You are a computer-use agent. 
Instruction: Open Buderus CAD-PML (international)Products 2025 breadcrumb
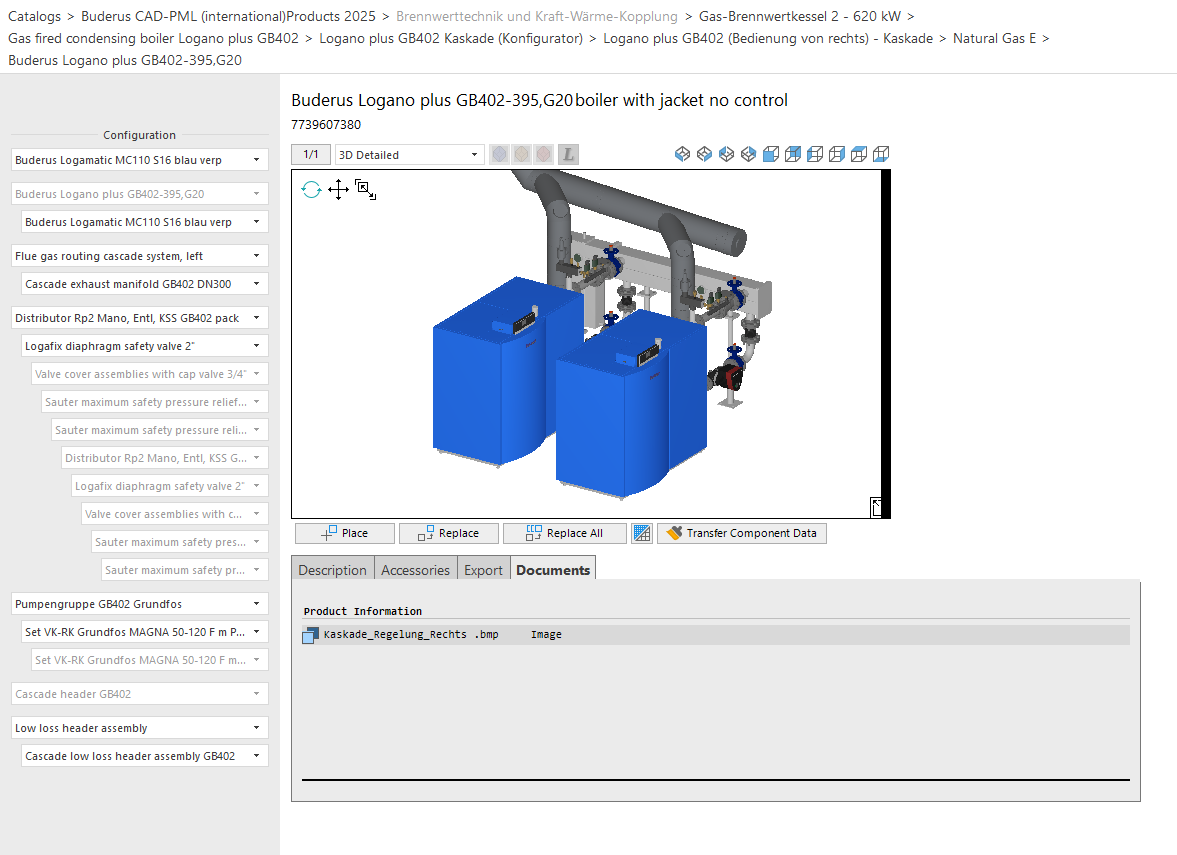coord(228,17)
